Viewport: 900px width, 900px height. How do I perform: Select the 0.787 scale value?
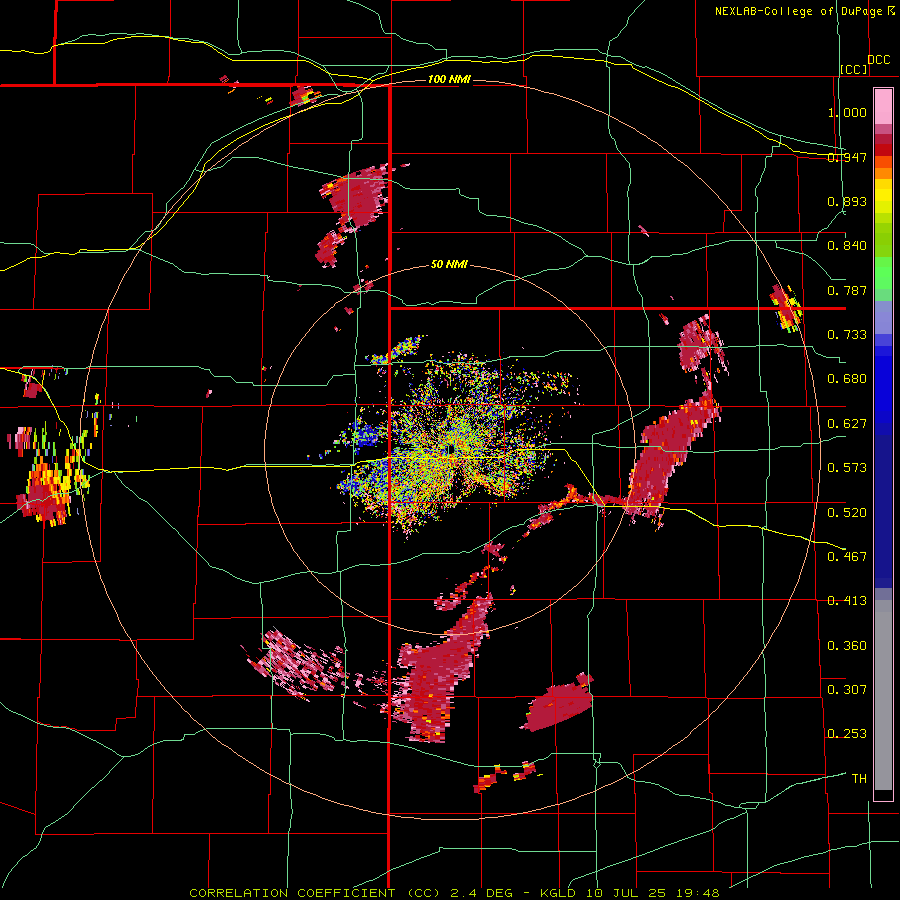[847, 290]
